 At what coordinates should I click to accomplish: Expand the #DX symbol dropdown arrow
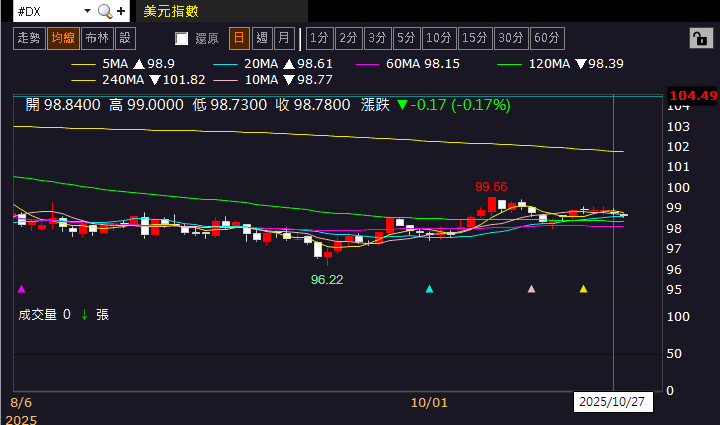(87, 11)
